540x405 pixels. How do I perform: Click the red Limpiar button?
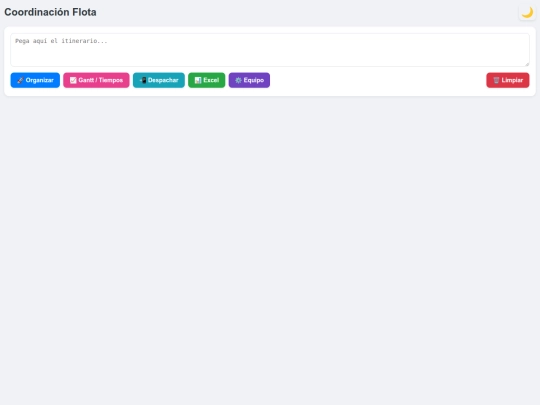(508, 80)
